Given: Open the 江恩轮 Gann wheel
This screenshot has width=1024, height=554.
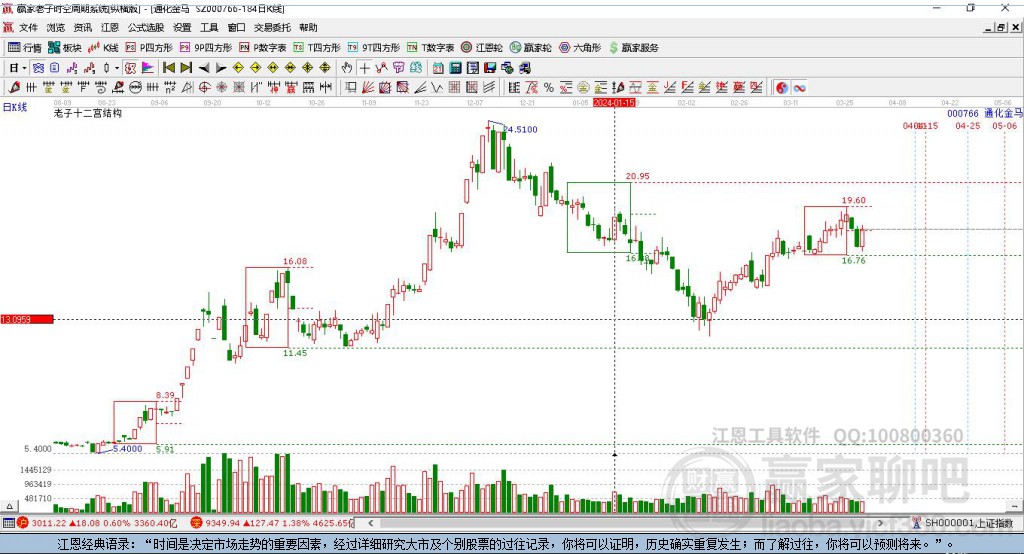Looking at the screenshot, I should pyautogui.click(x=482, y=48).
